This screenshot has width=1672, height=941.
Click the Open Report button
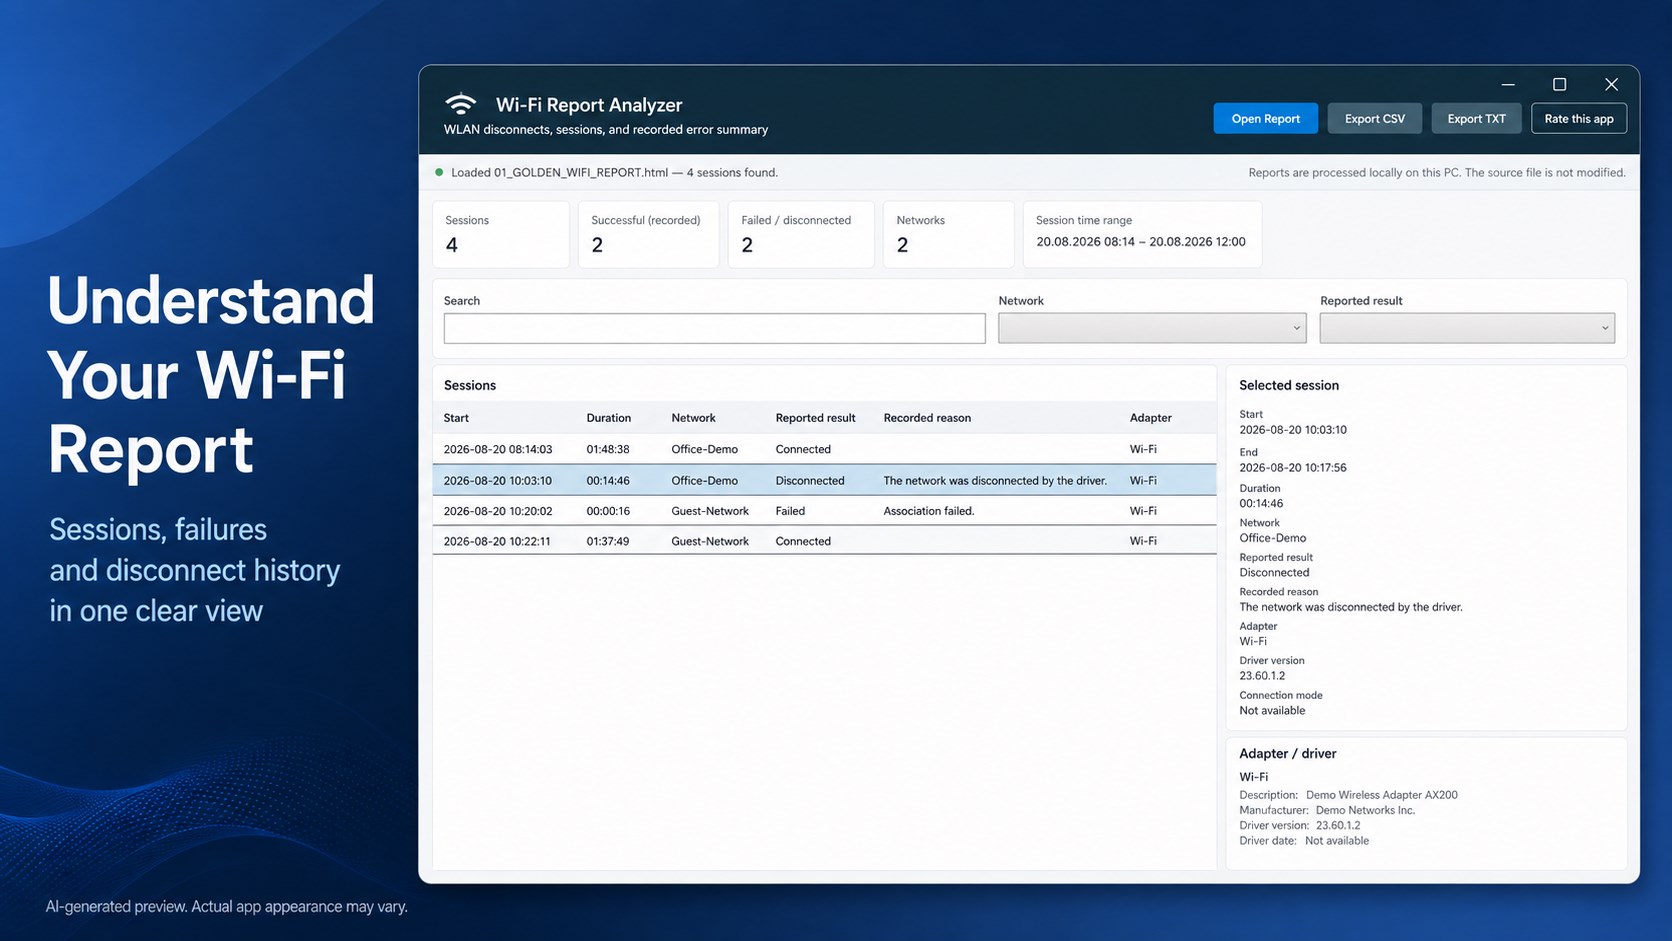(x=1265, y=118)
